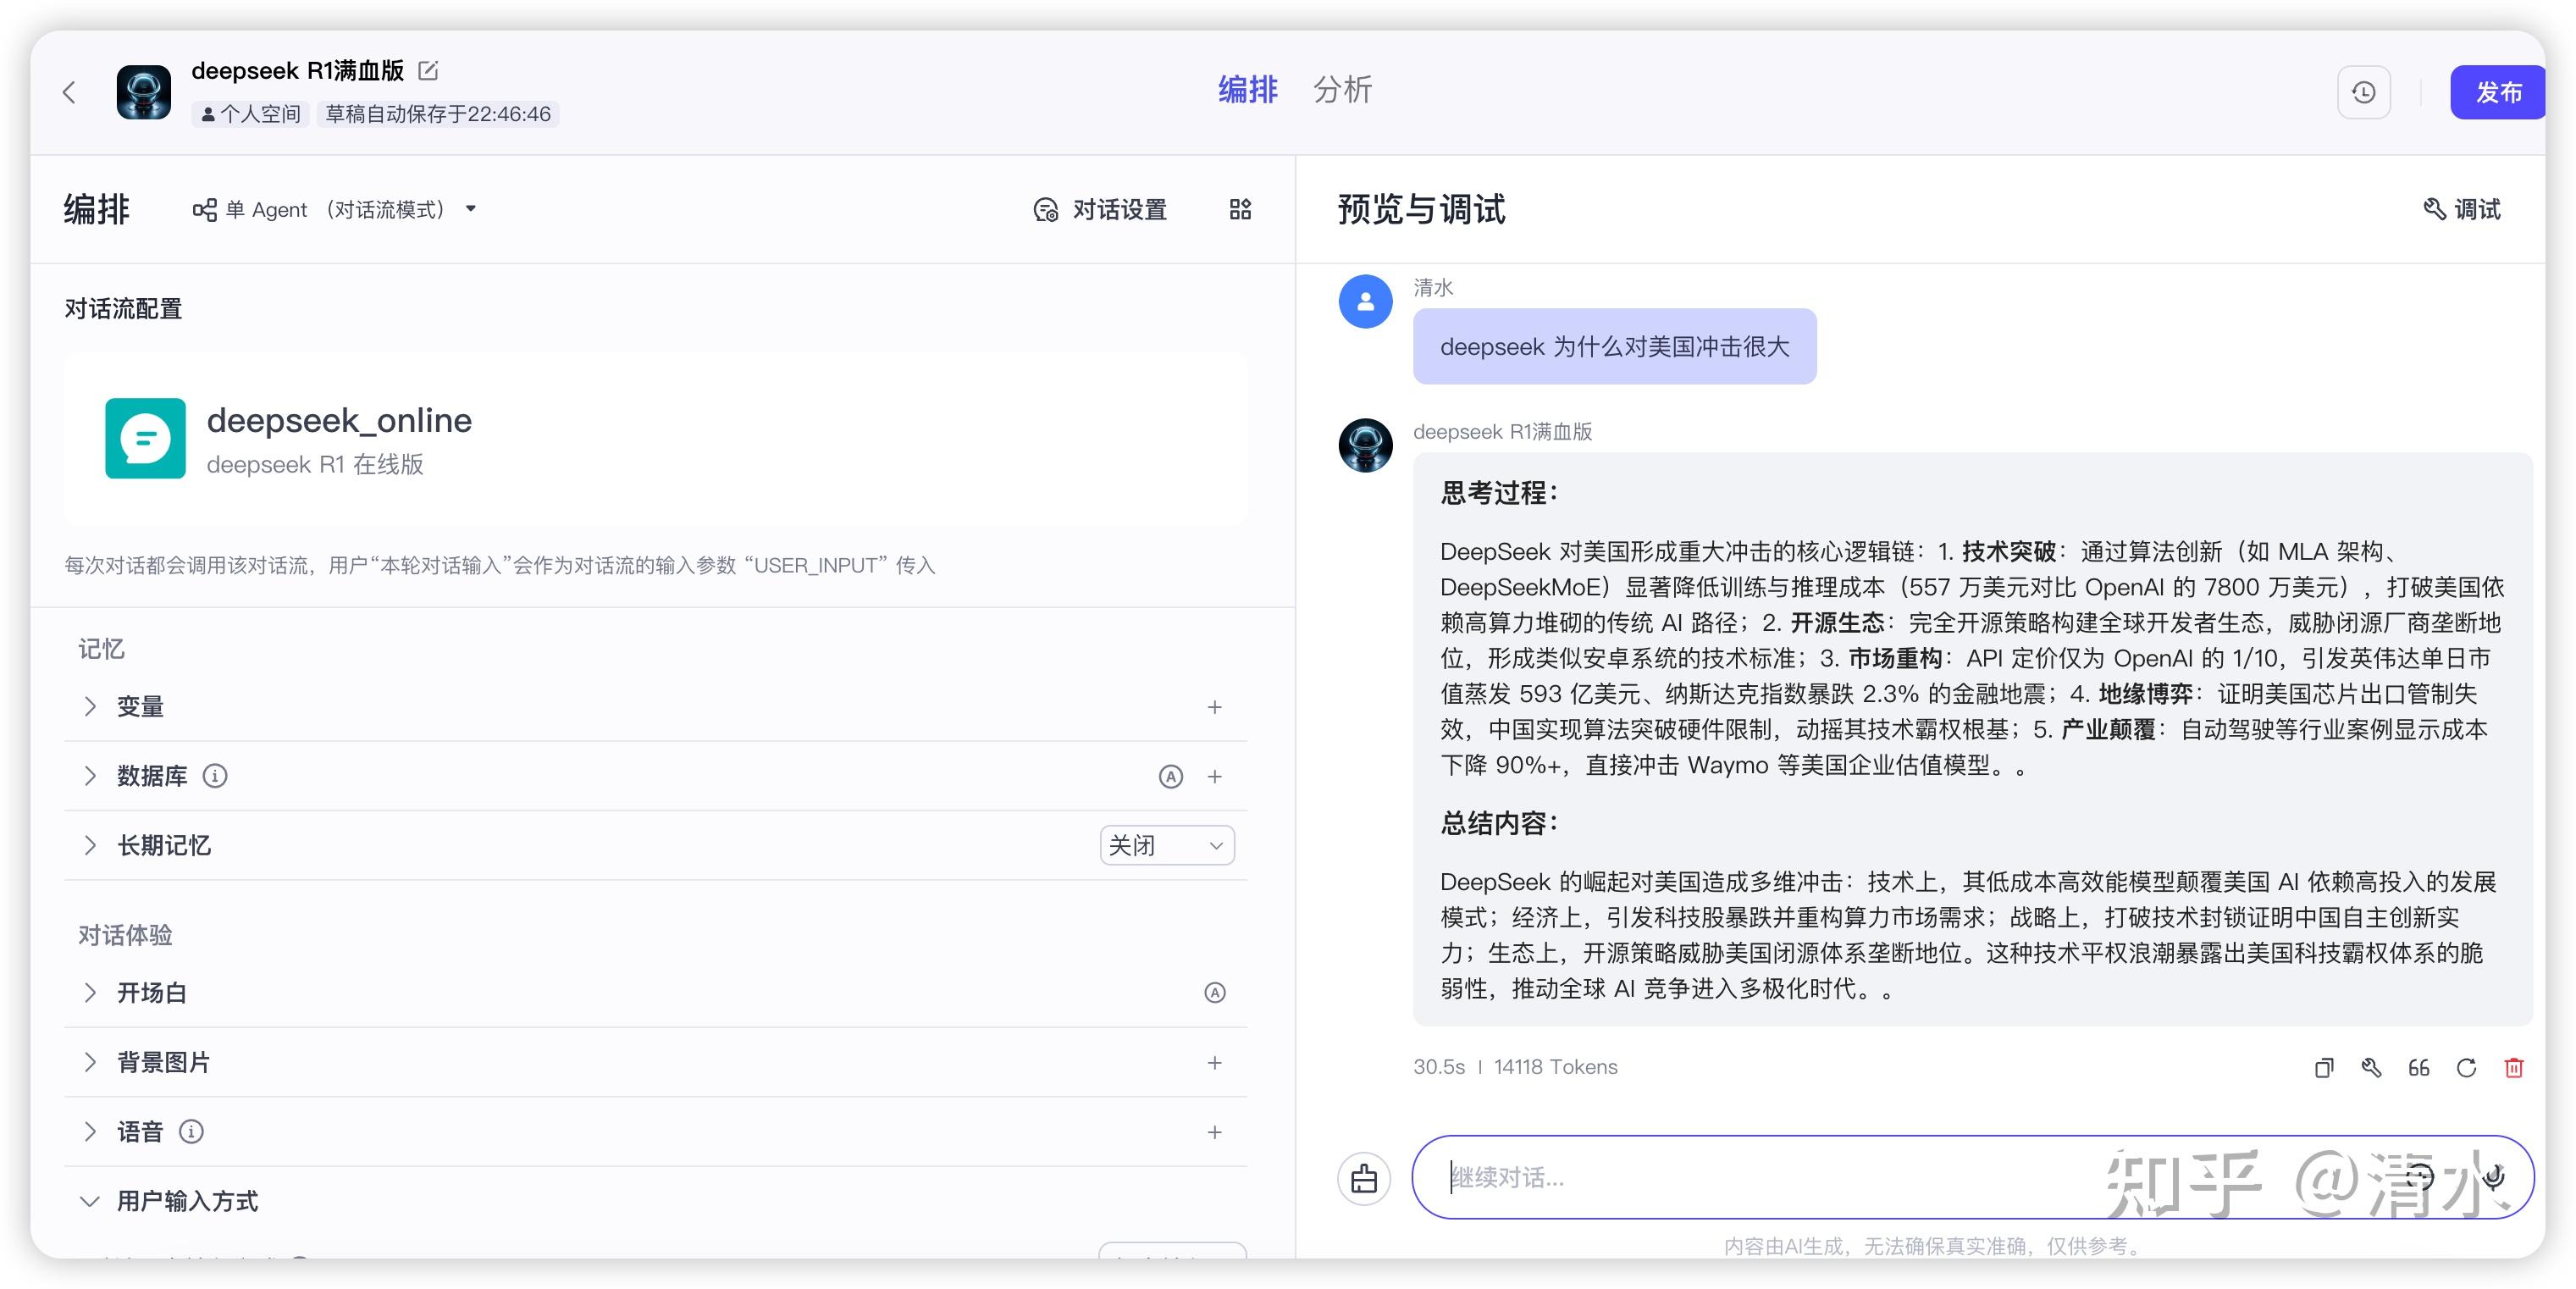
Task: Open 对话设置 dialog settings
Action: pos(1100,209)
